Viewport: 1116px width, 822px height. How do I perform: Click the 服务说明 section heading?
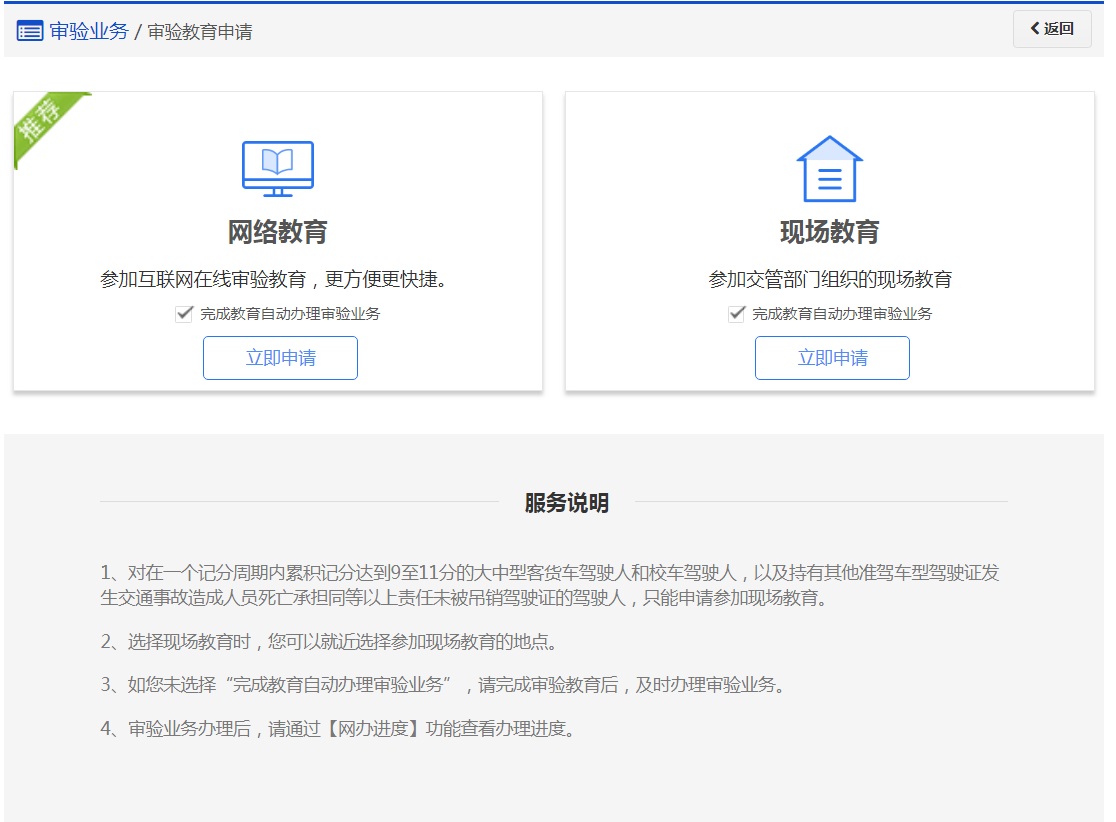(566, 503)
